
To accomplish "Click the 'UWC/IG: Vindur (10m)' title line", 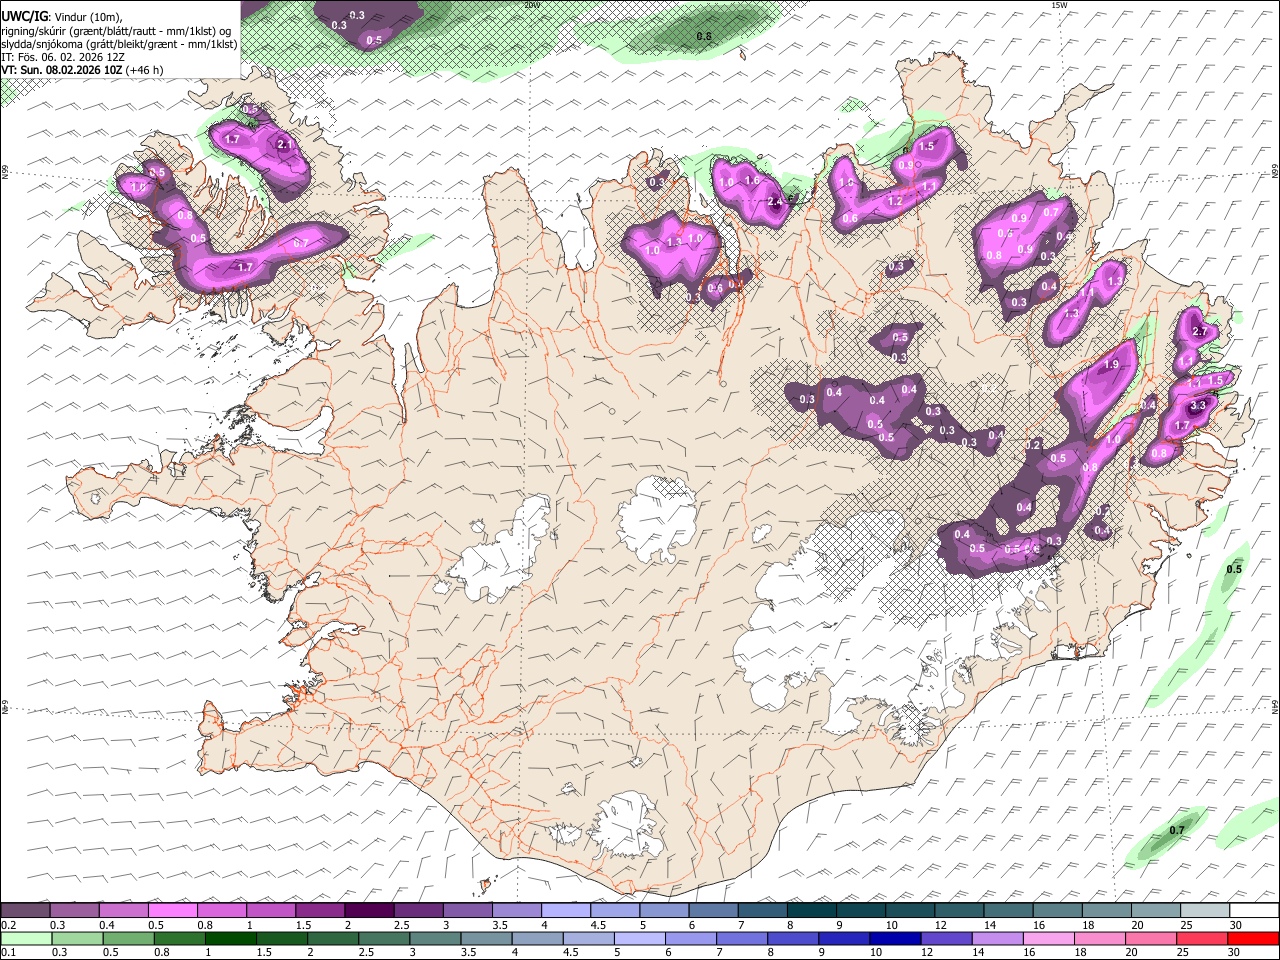I will [62, 16].
